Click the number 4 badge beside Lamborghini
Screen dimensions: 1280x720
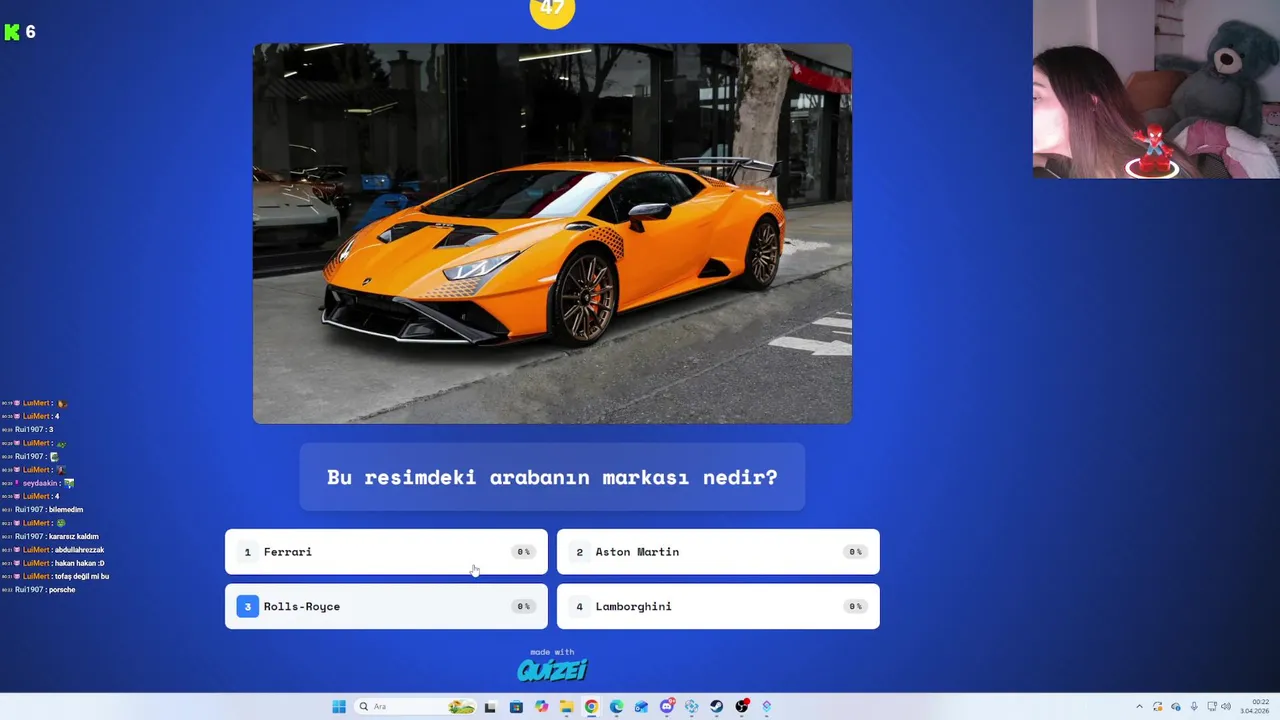579,606
